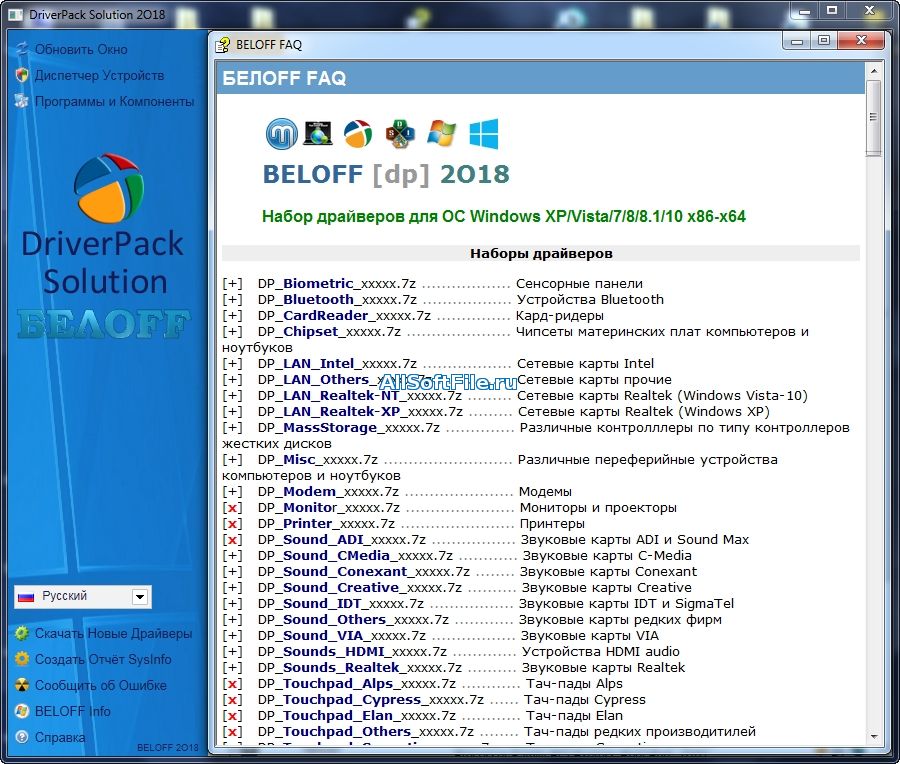The height and width of the screenshot is (764, 900).
Task: Click the radiation Report Error icon
Action: pyautogui.click(x=22, y=685)
